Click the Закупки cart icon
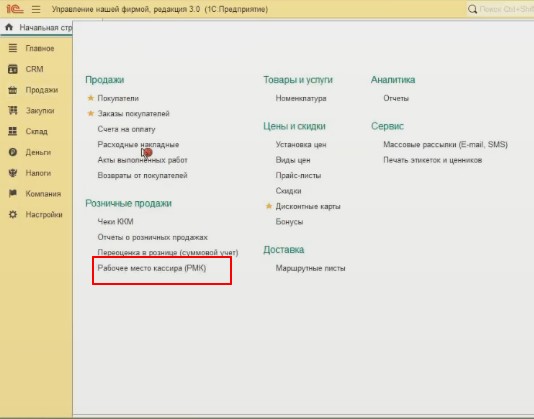Screen dimensions: 534x419 click(x=13, y=111)
